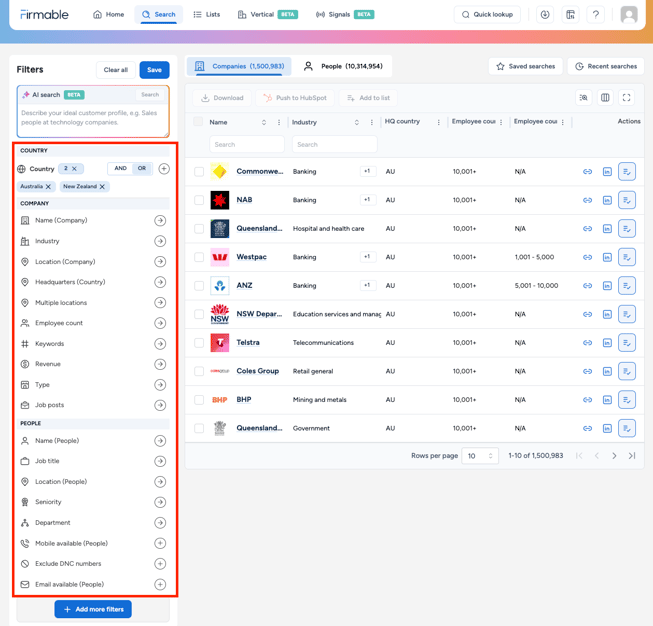Open Recent searches
Image resolution: width=653 pixels, height=626 pixels.
606,66
